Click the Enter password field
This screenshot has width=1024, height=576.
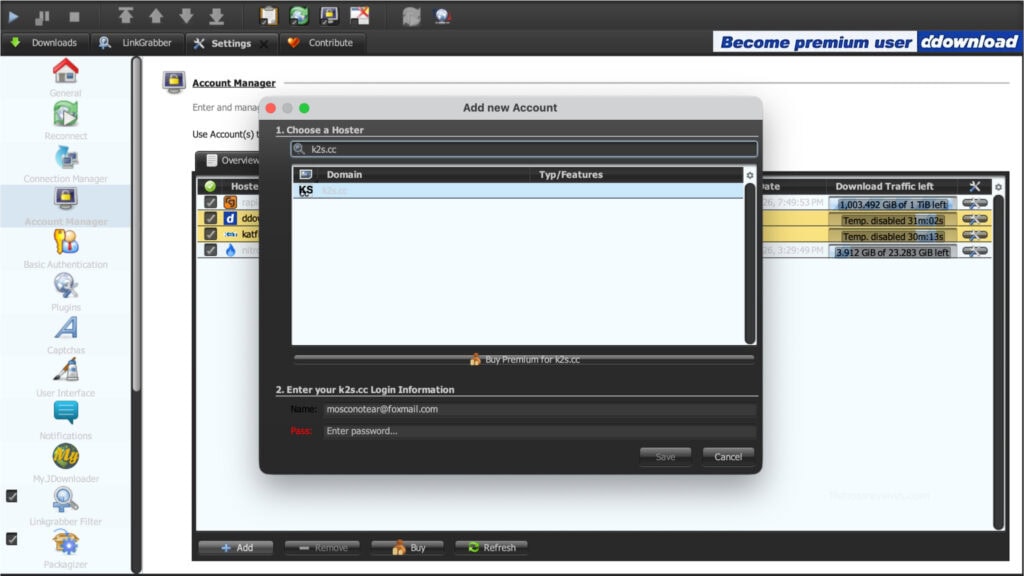539,430
